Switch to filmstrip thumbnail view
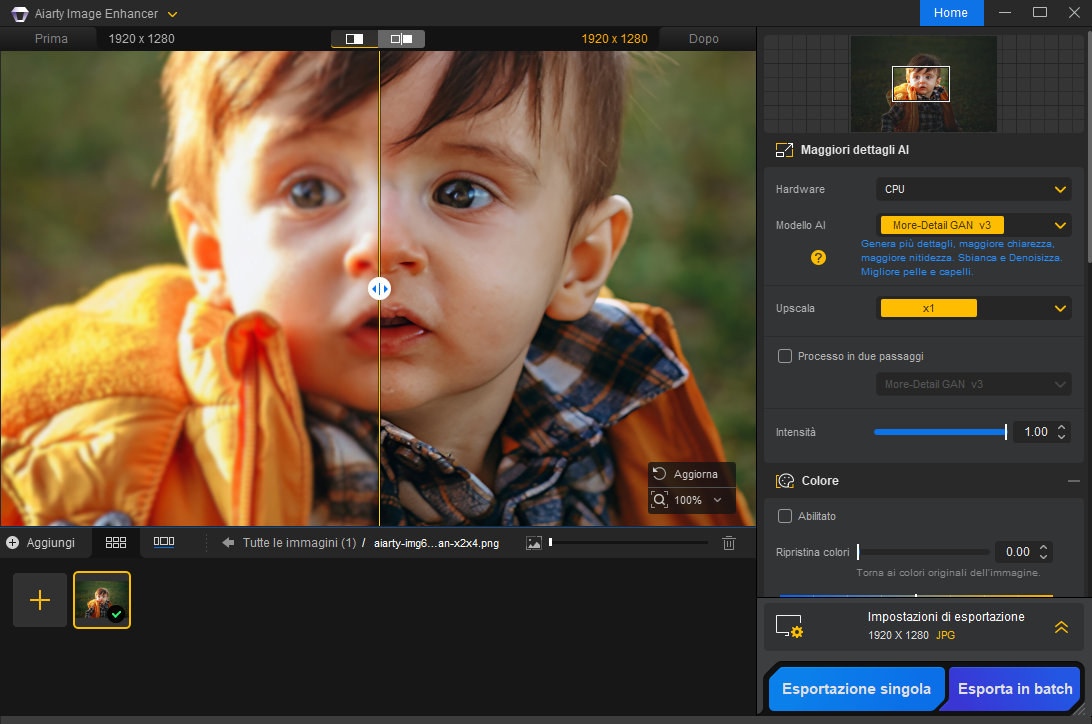Viewport: 1092px width, 724px height. pos(164,542)
